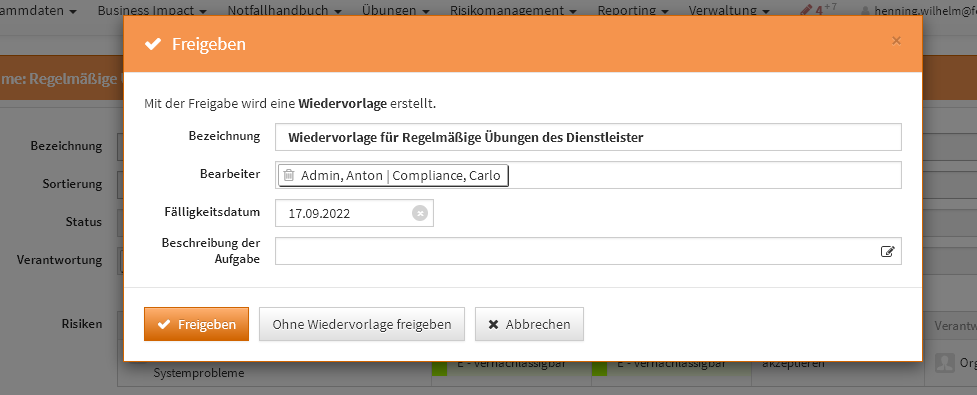The width and height of the screenshot is (977, 395).
Task: Click the person avatar icon in risk row
Action: pyautogui.click(x=945, y=363)
